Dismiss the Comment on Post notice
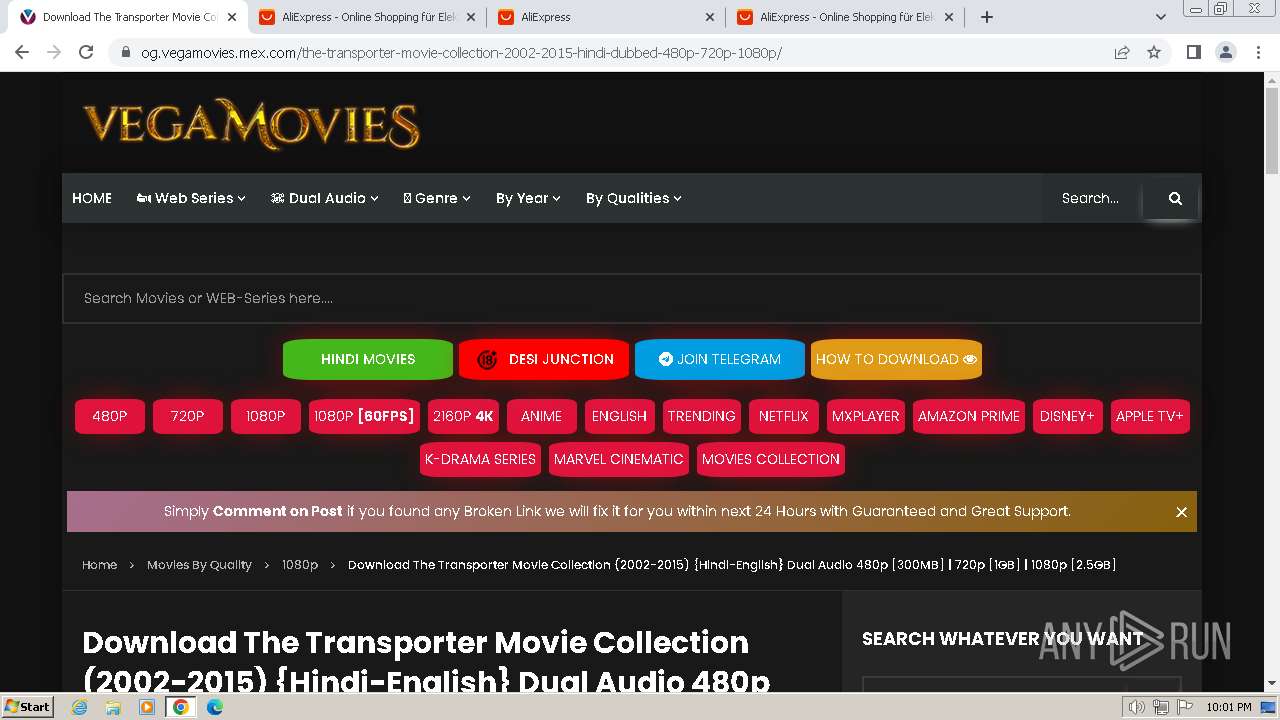 (1181, 512)
